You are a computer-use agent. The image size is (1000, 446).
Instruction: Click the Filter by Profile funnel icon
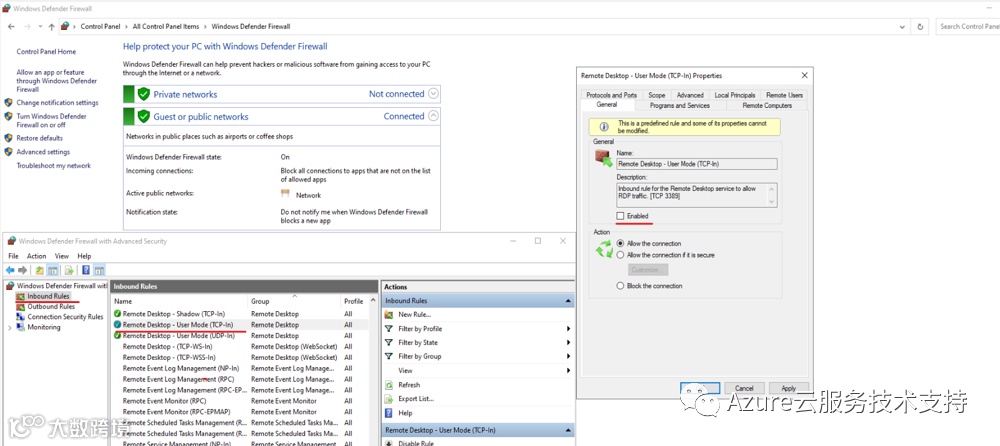[389, 329]
